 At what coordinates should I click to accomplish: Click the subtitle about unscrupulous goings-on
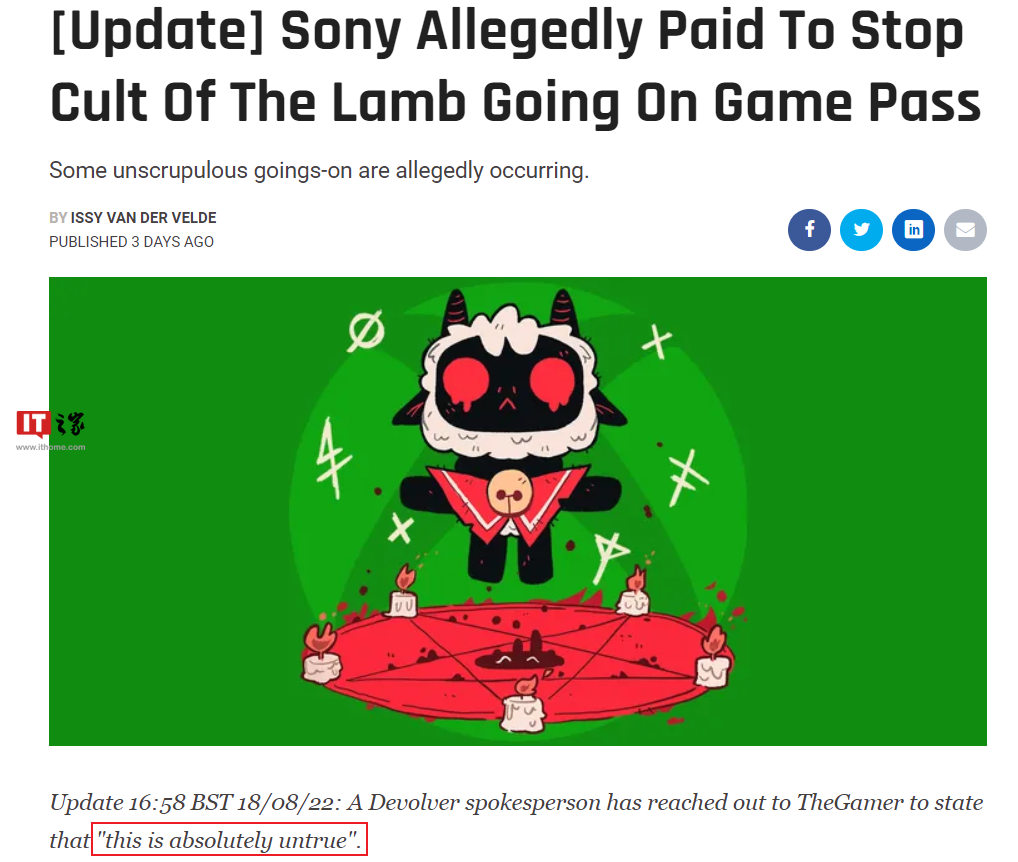[x=319, y=171]
